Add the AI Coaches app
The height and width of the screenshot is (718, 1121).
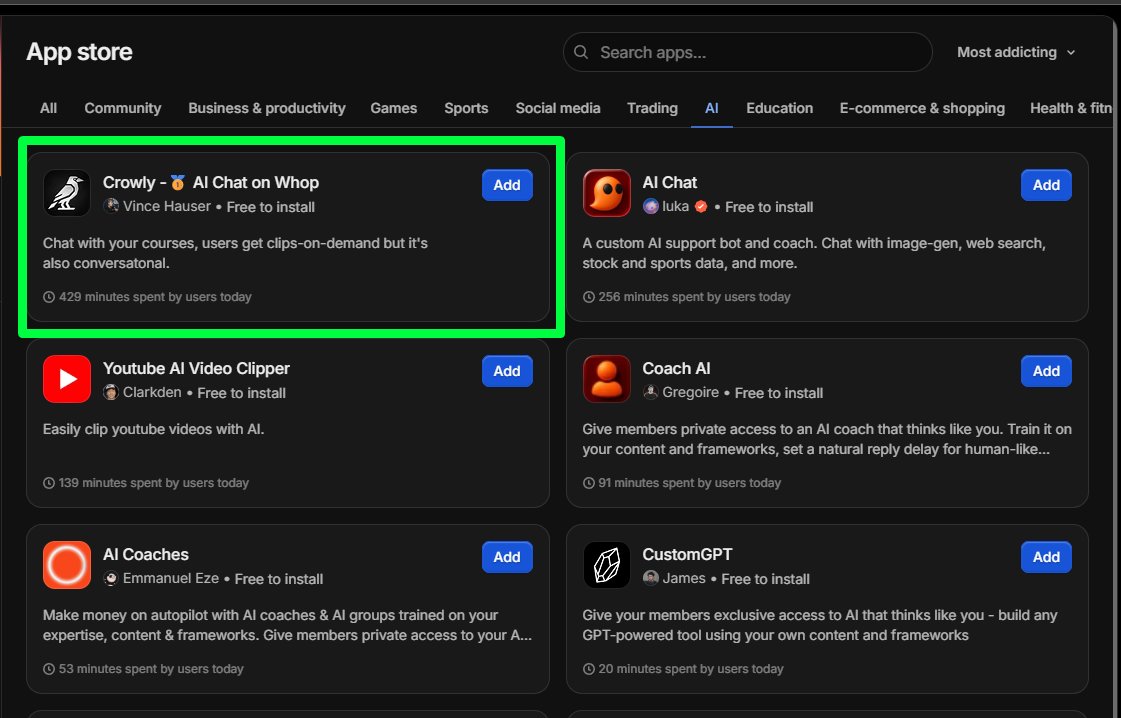pos(507,556)
